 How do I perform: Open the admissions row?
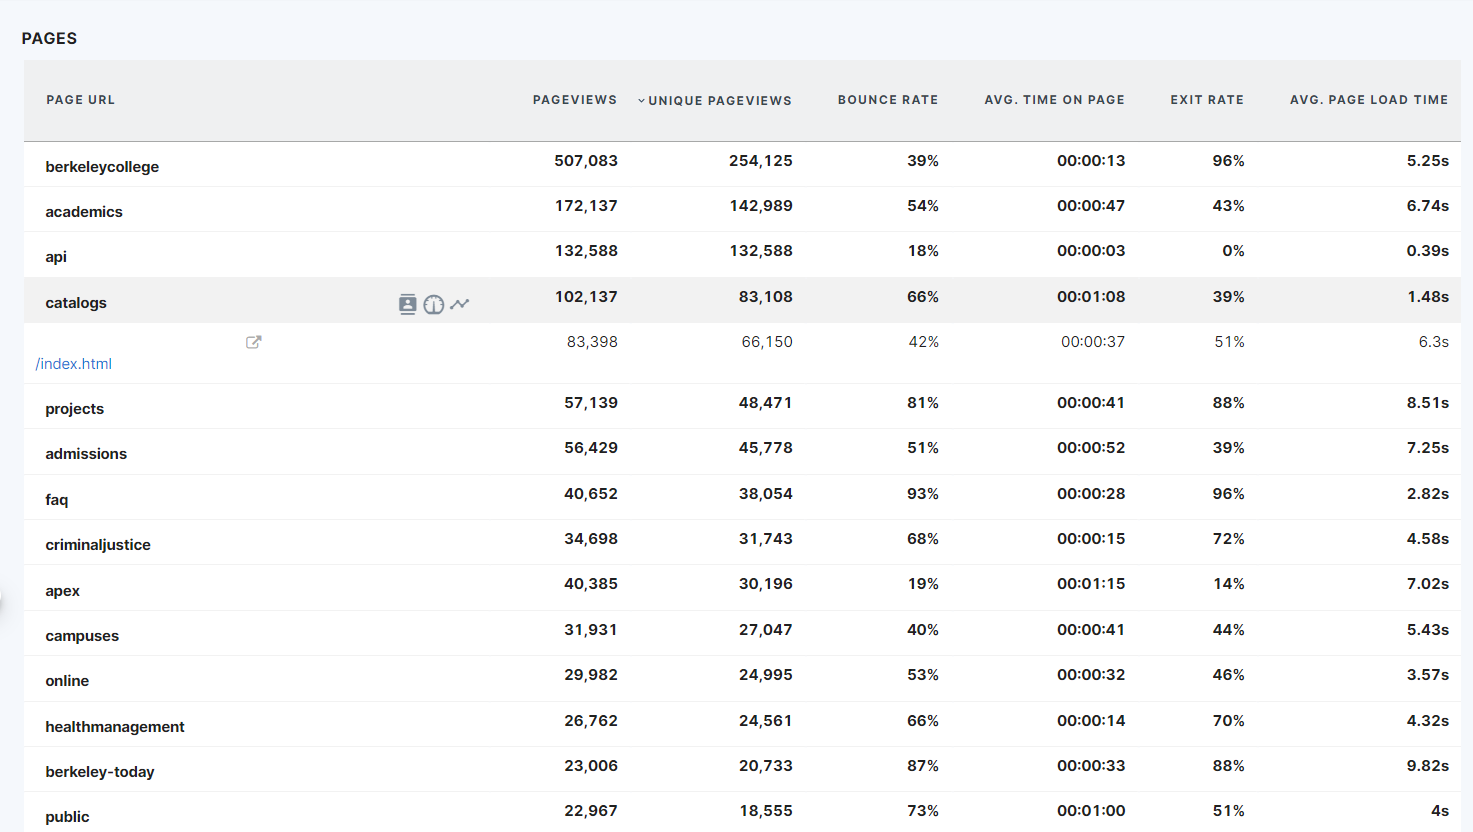point(86,454)
